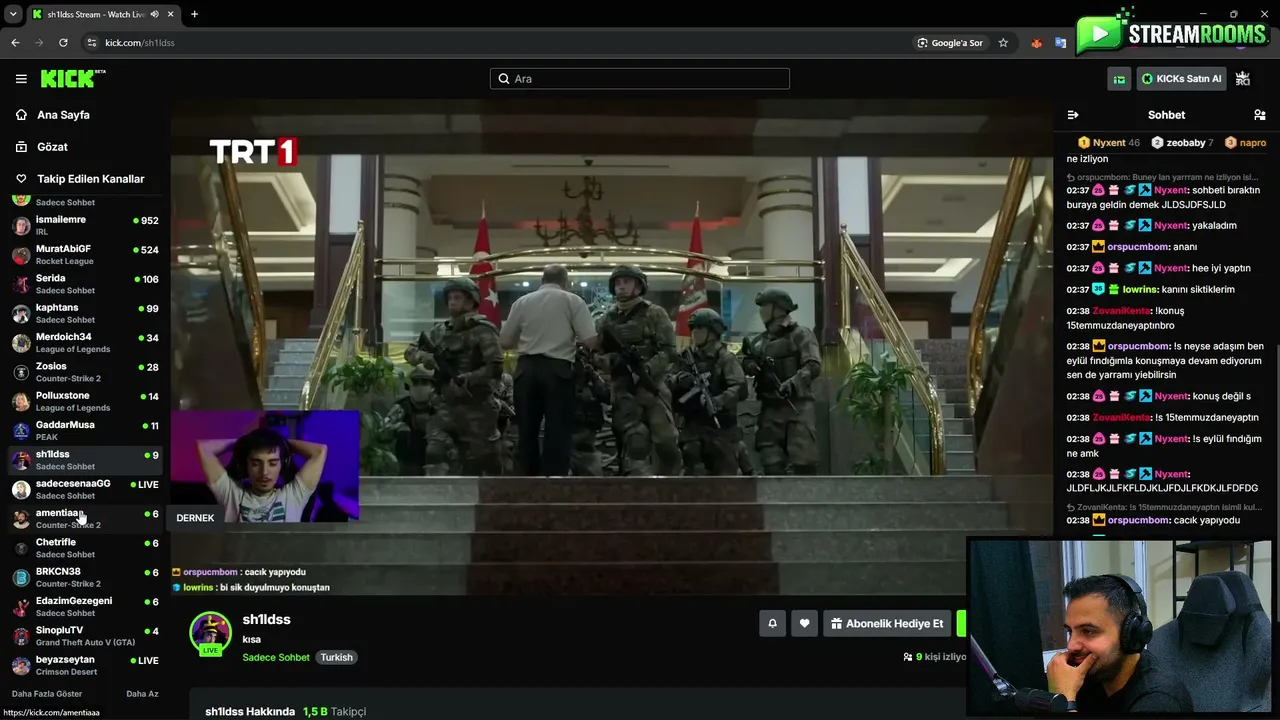Click the magnifier icon in the search bar
Viewport: 1280px width, 720px height.
(x=503, y=79)
